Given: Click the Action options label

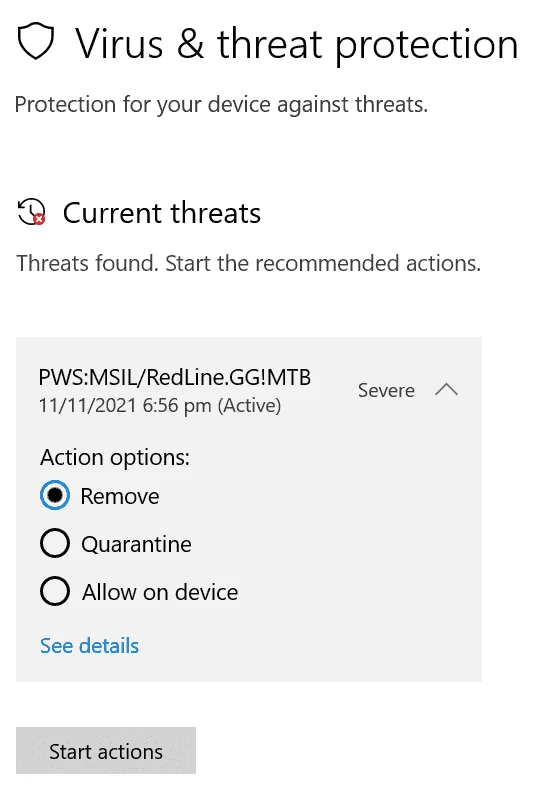Looking at the screenshot, I should tap(115, 457).
